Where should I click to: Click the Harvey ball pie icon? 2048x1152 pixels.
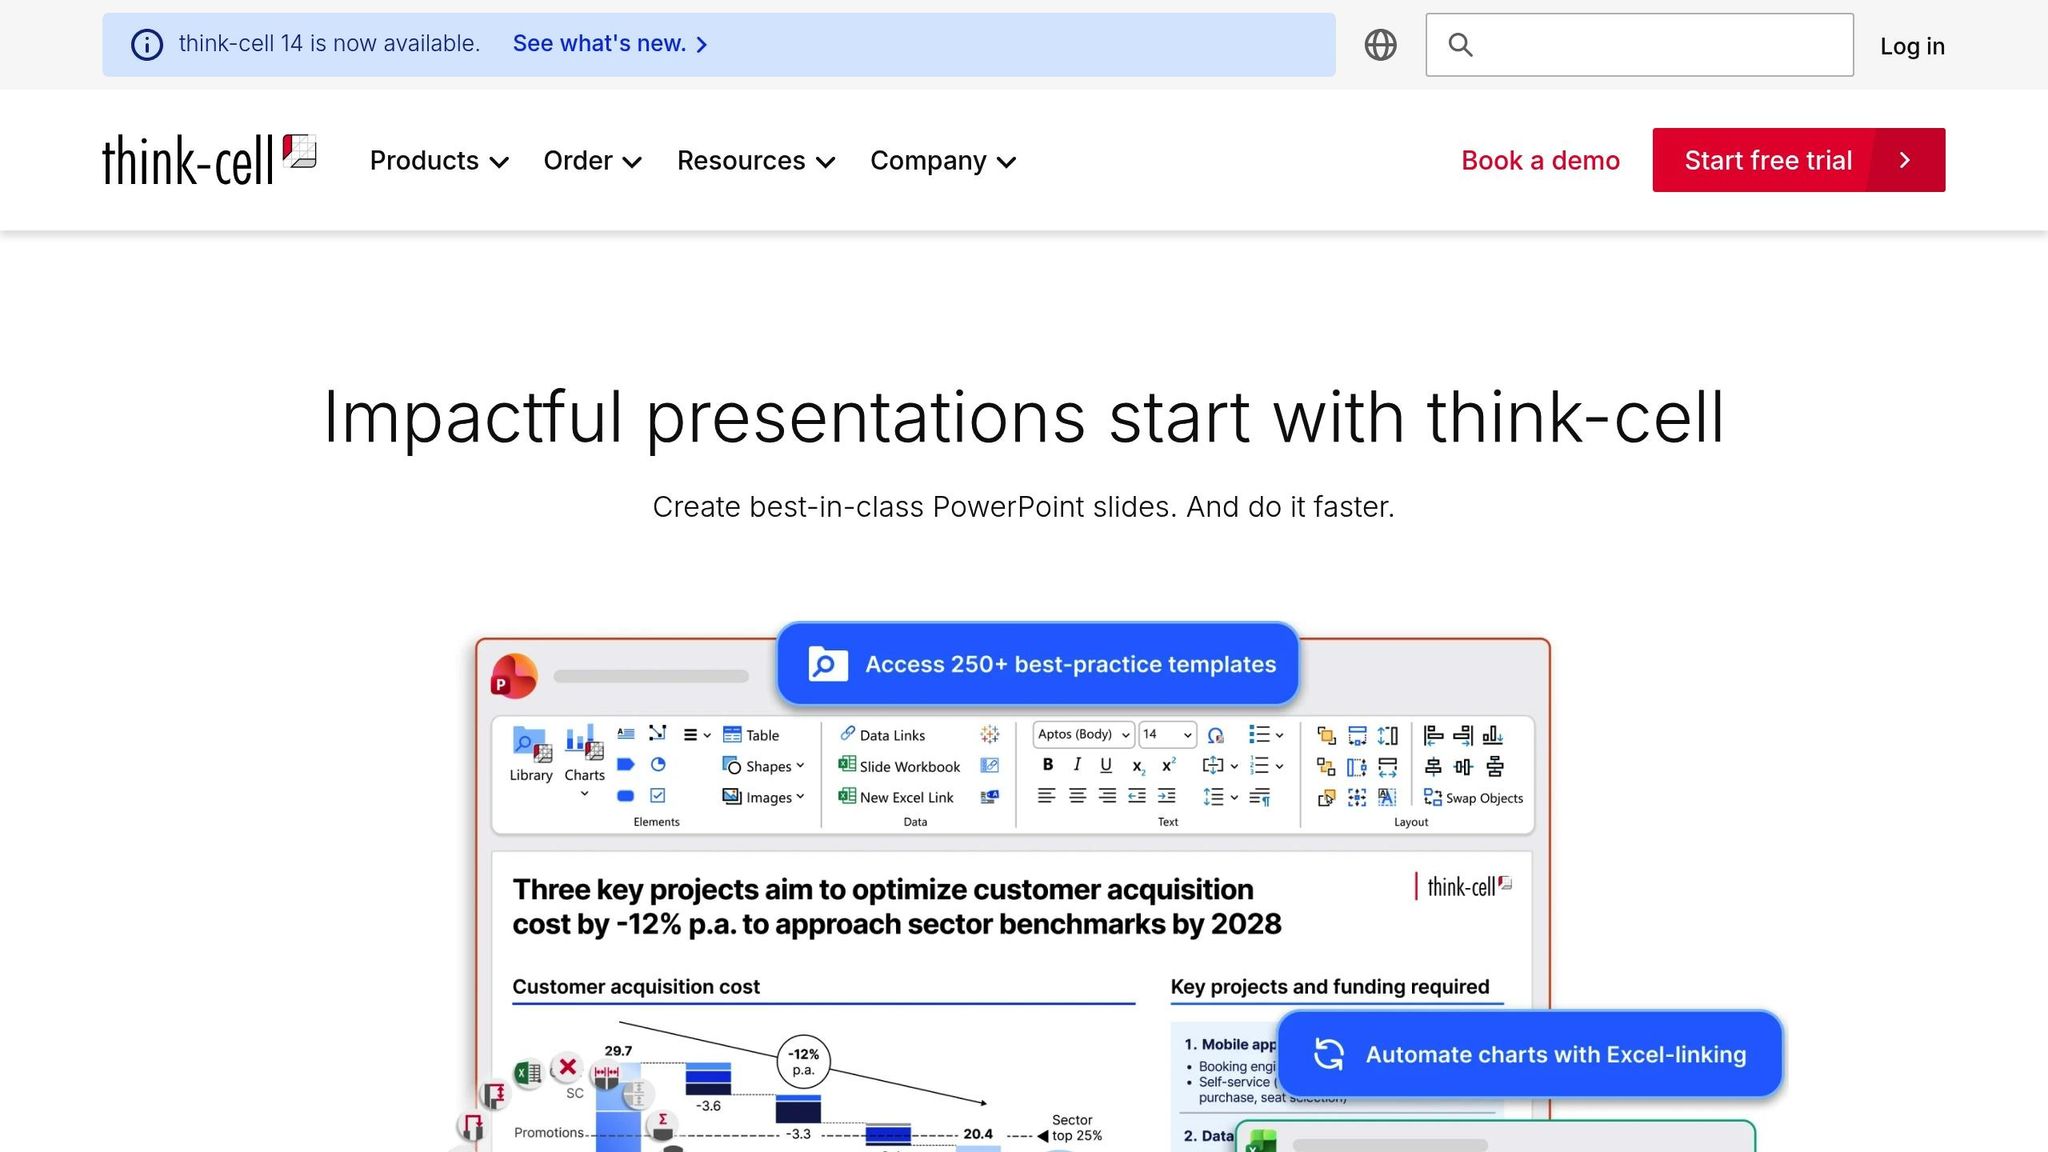(658, 765)
